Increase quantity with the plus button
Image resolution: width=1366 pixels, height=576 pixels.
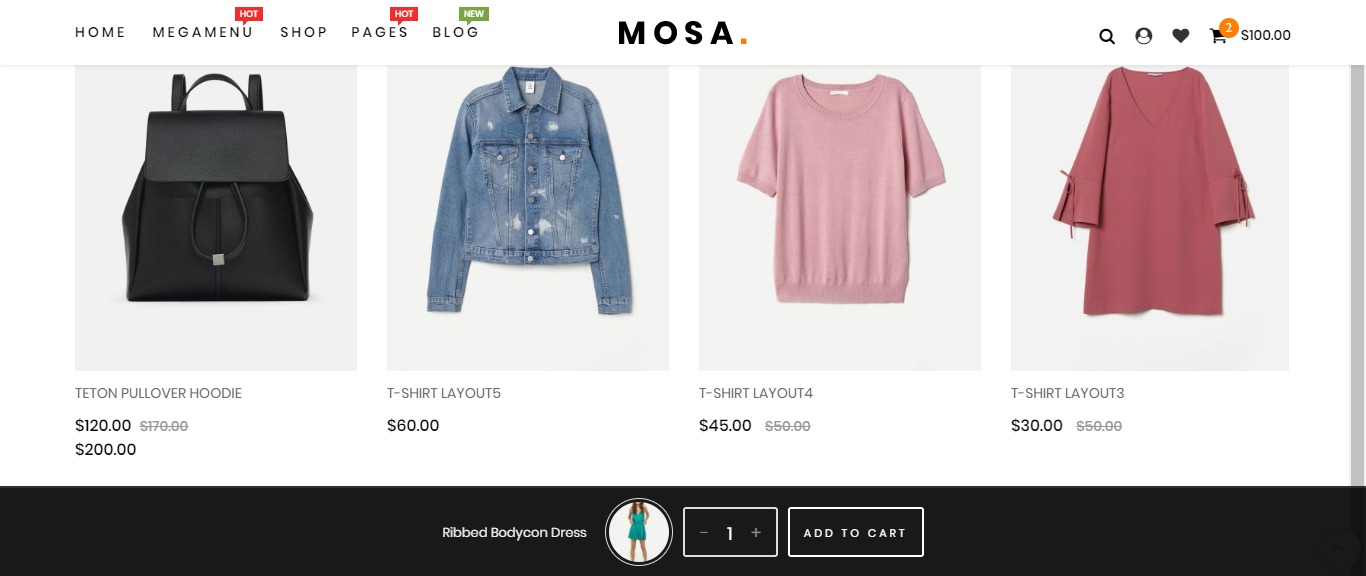[x=756, y=533]
